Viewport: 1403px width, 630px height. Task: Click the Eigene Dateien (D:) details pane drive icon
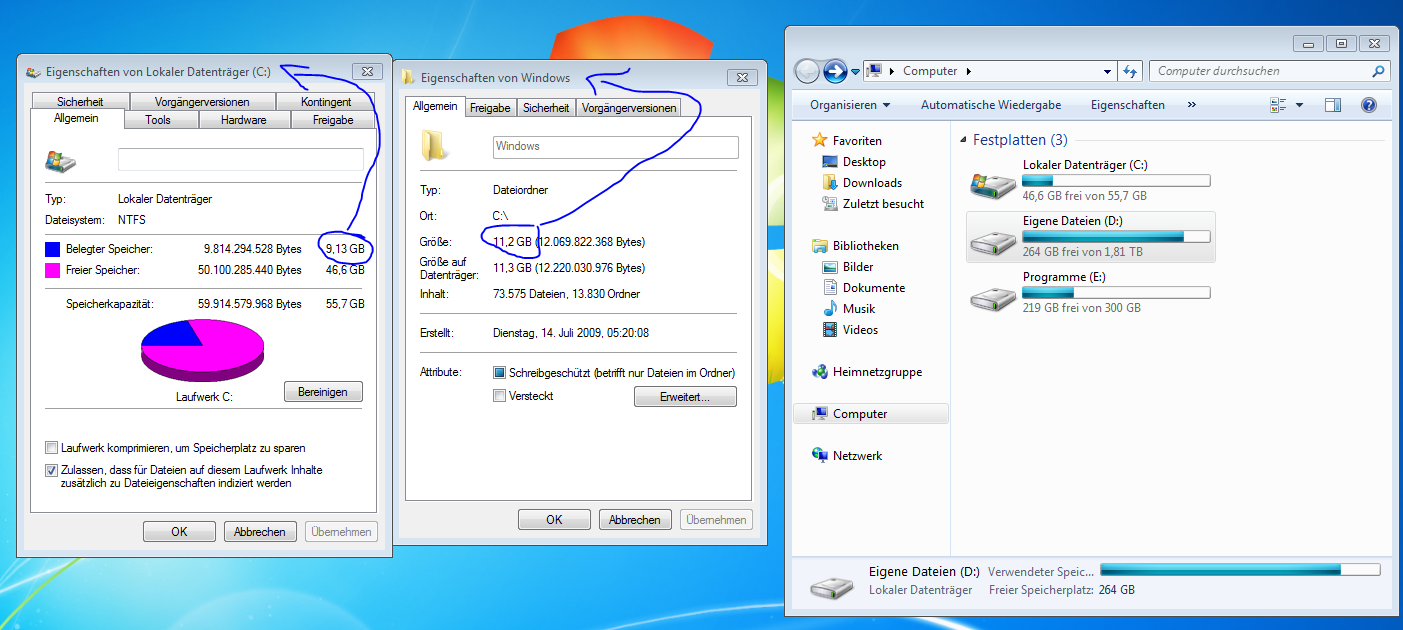point(832,587)
